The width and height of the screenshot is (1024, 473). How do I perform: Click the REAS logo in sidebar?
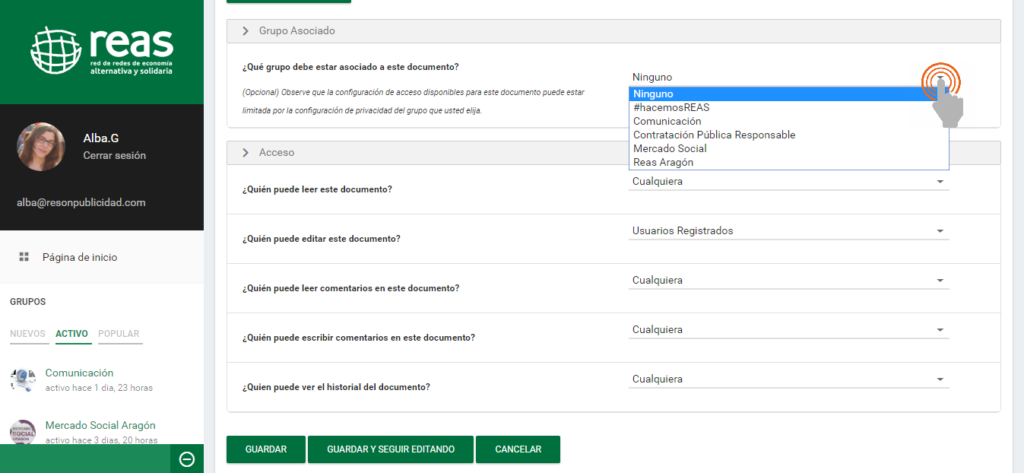point(102,52)
